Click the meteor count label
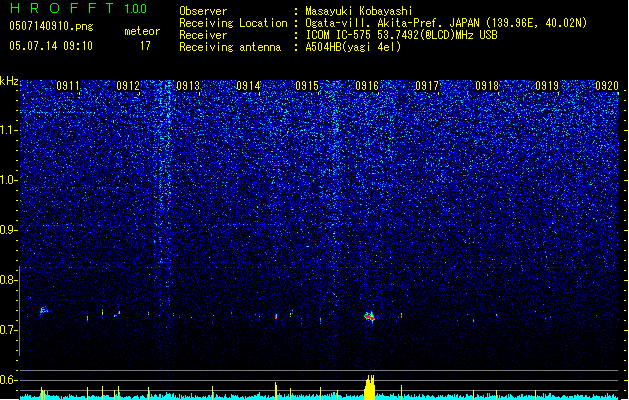Image resolution: width=629 pixels, height=400 pixels. tap(142, 31)
